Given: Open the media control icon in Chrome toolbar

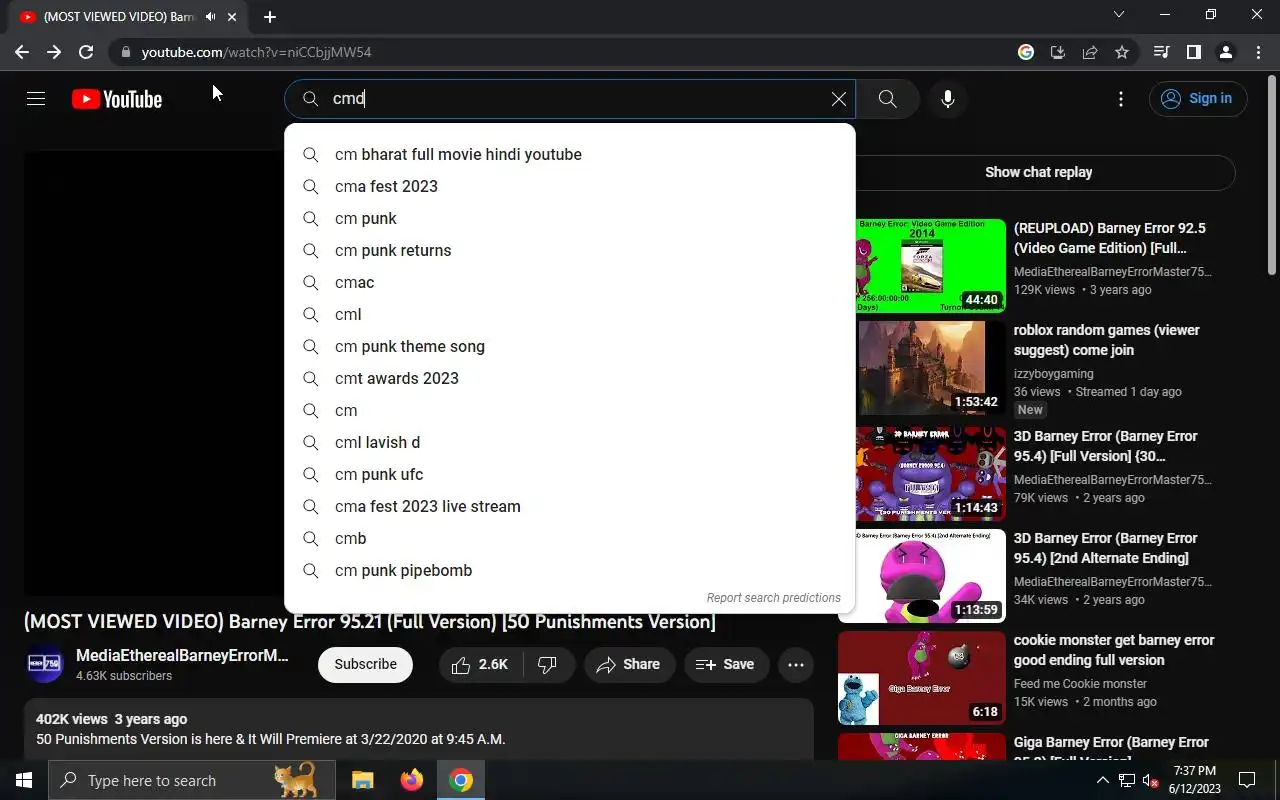Looking at the screenshot, I should 1161,52.
